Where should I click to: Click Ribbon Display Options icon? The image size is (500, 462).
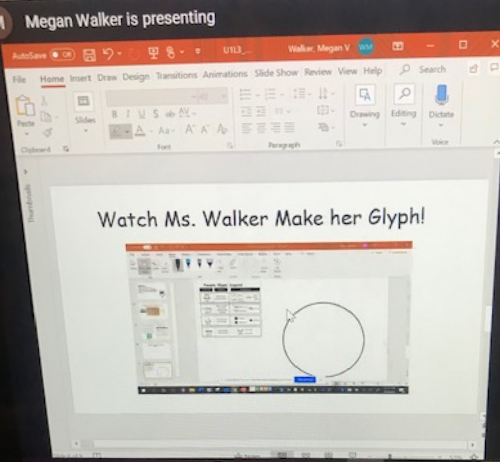point(398,46)
